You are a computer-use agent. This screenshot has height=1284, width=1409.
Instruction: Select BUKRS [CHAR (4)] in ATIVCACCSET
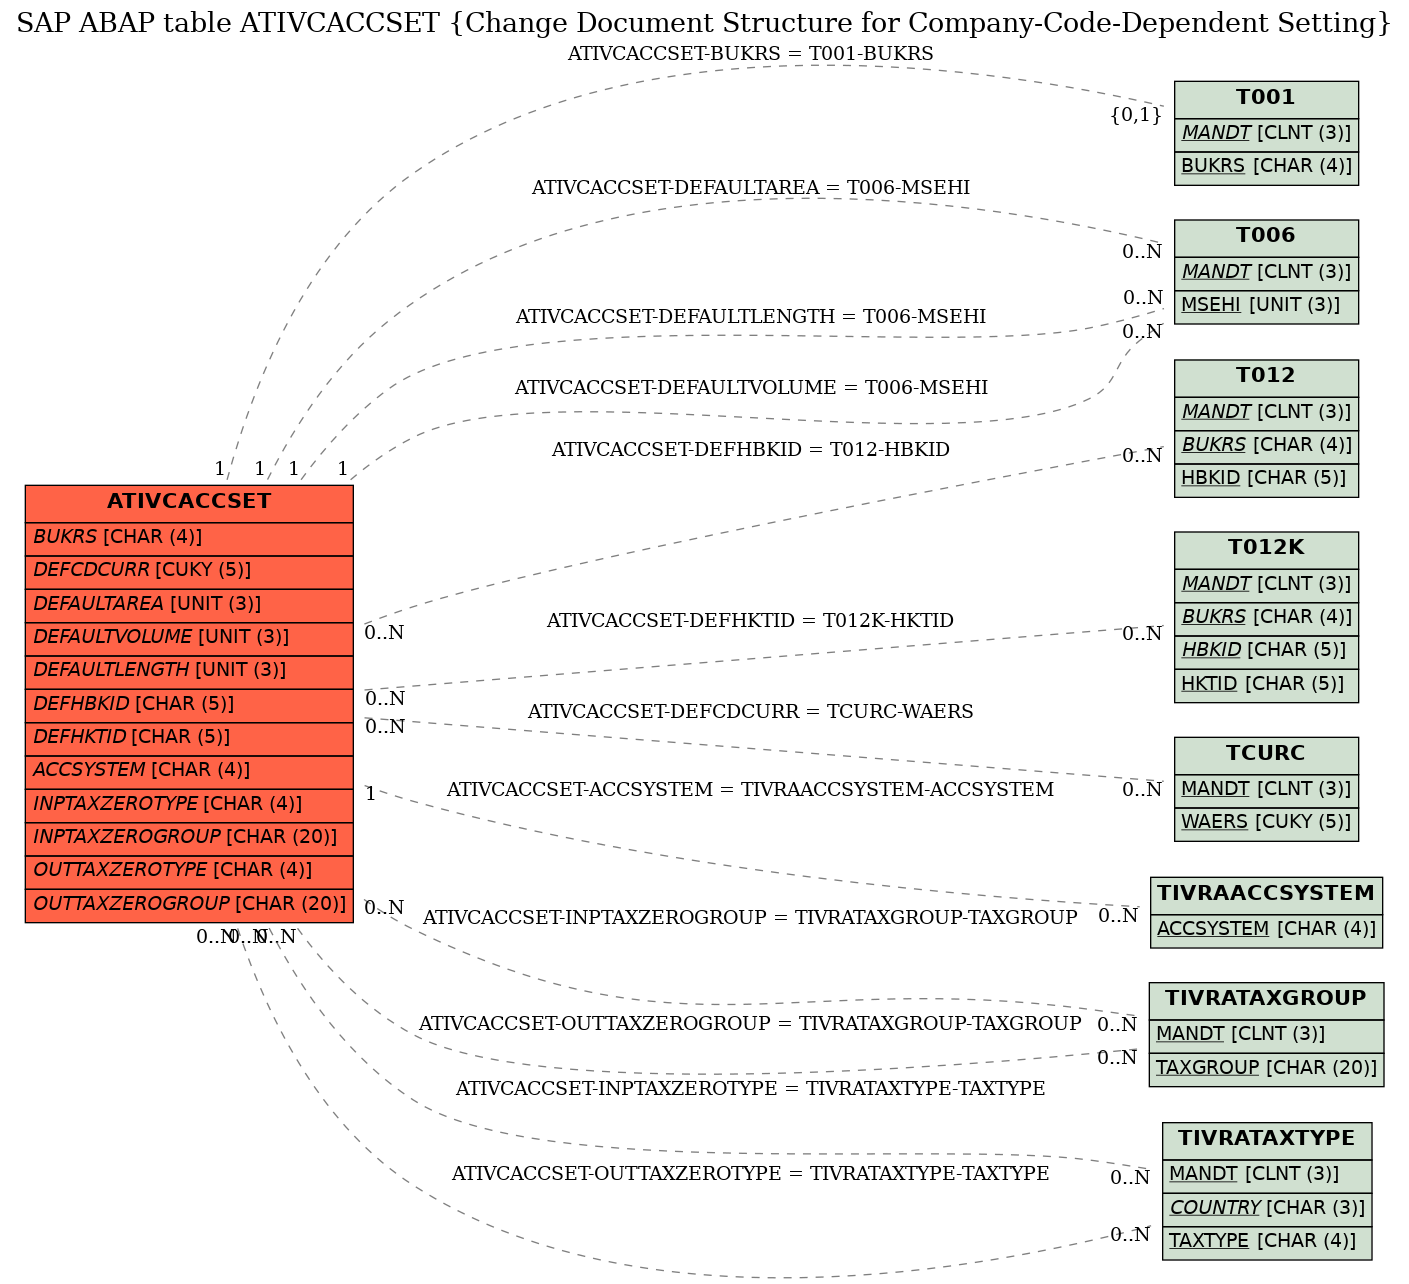click(x=189, y=538)
